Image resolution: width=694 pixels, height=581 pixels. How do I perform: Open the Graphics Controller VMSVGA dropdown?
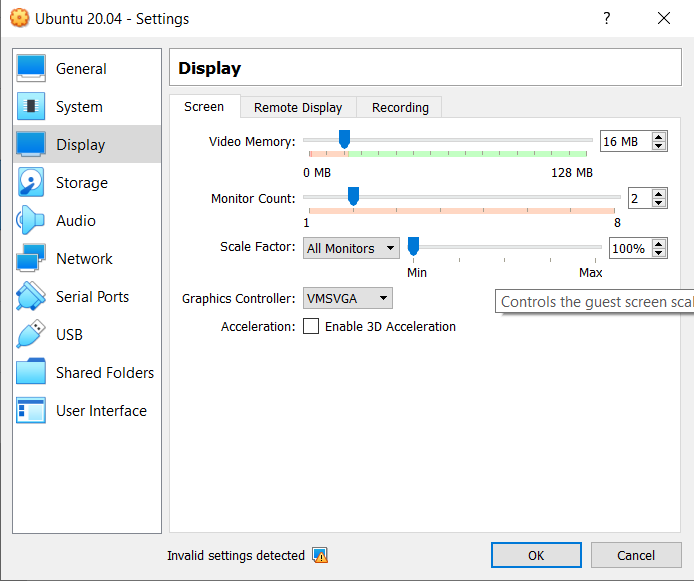coord(347,298)
